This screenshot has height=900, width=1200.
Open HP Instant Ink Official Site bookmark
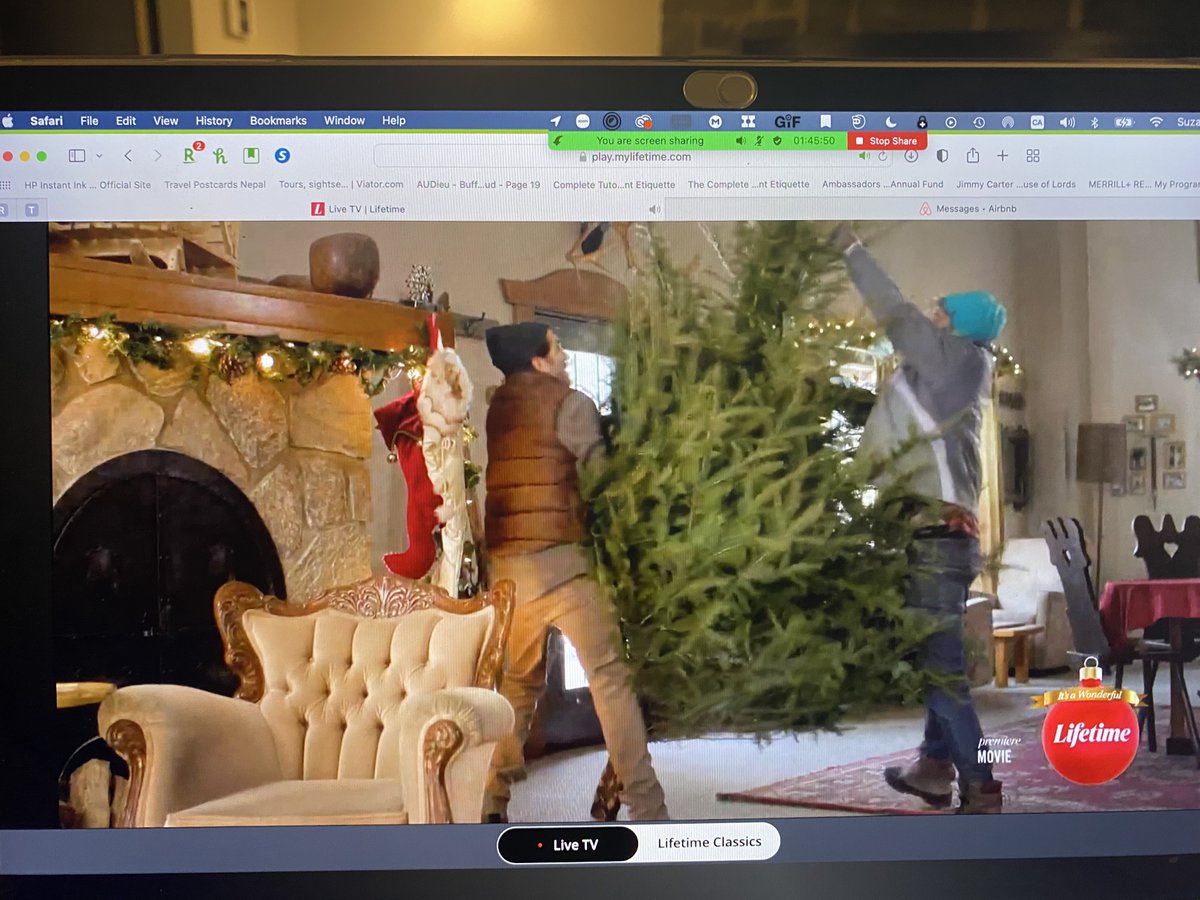click(x=88, y=184)
